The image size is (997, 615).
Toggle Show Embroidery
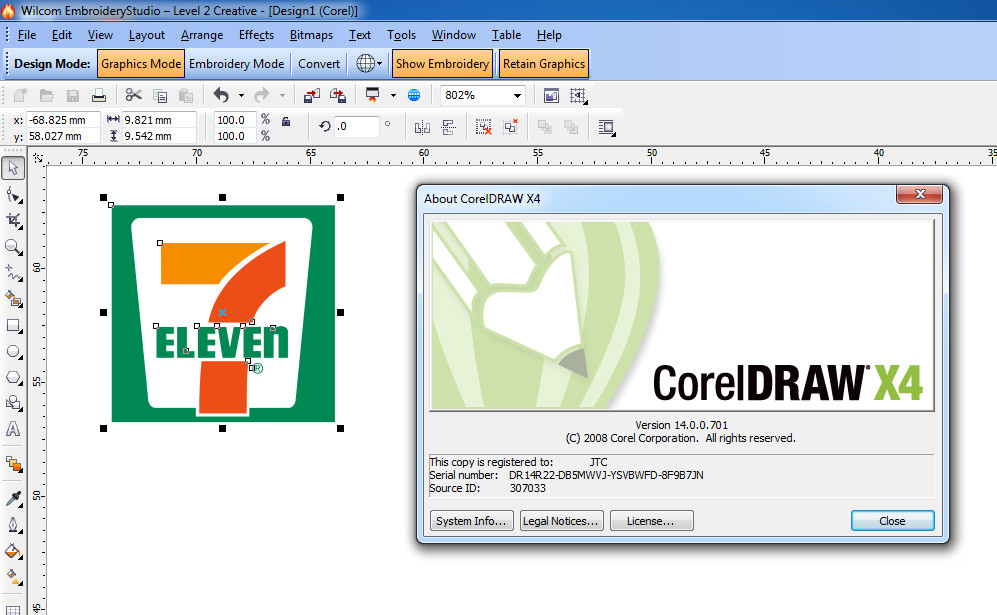coord(443,64)
